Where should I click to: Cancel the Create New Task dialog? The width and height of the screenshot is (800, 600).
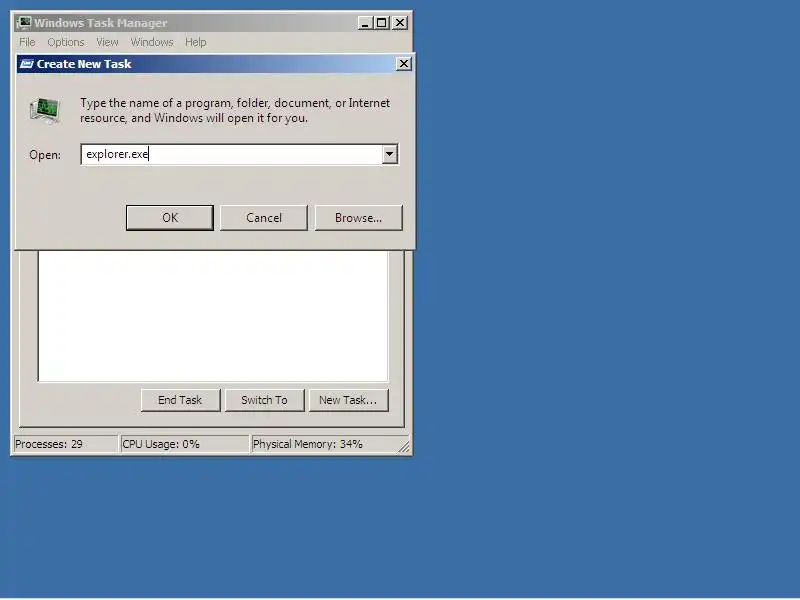(264, 218)
